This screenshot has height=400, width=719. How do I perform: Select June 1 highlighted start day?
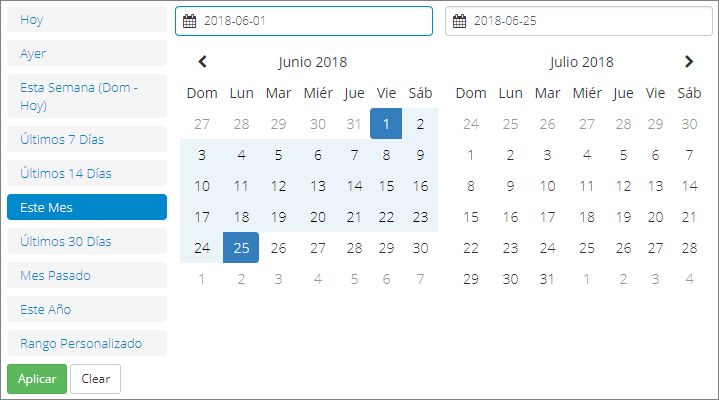(386, 124)
